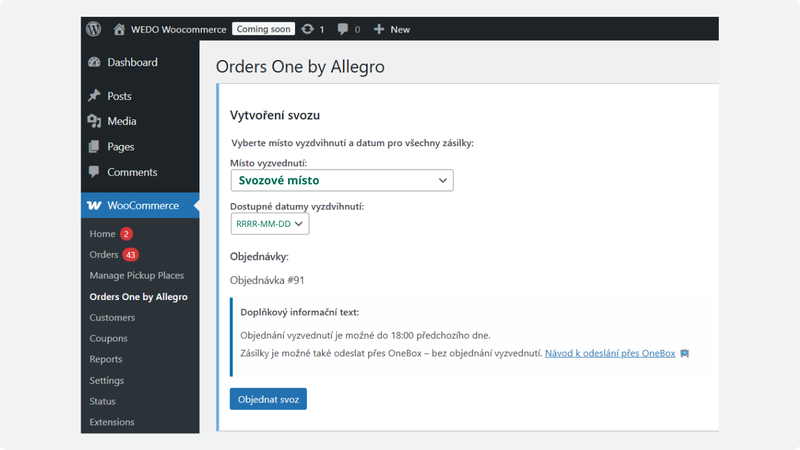
Task: Open WooCommerce Settings submenu
Action: pos(107,380)
